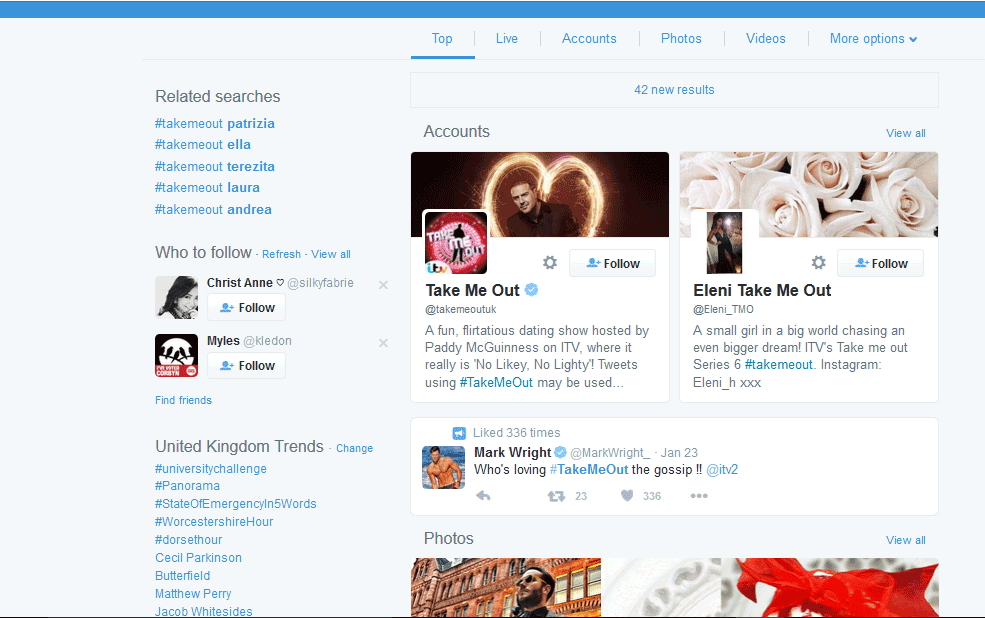Screen dimensions: 985x618
Task: Search #takemeout ella
Action: pyautogui.click(x=203, y=144)
